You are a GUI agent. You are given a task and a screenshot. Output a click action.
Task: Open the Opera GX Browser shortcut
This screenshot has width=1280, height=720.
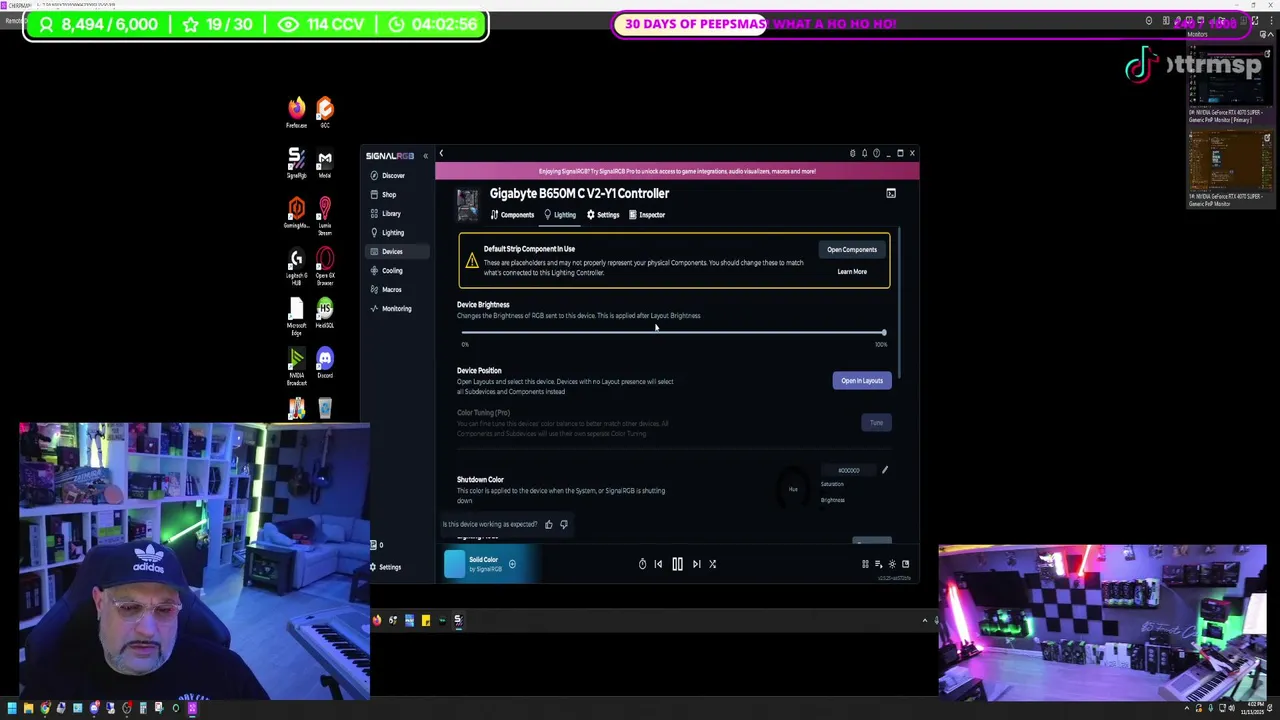(325, 265)
